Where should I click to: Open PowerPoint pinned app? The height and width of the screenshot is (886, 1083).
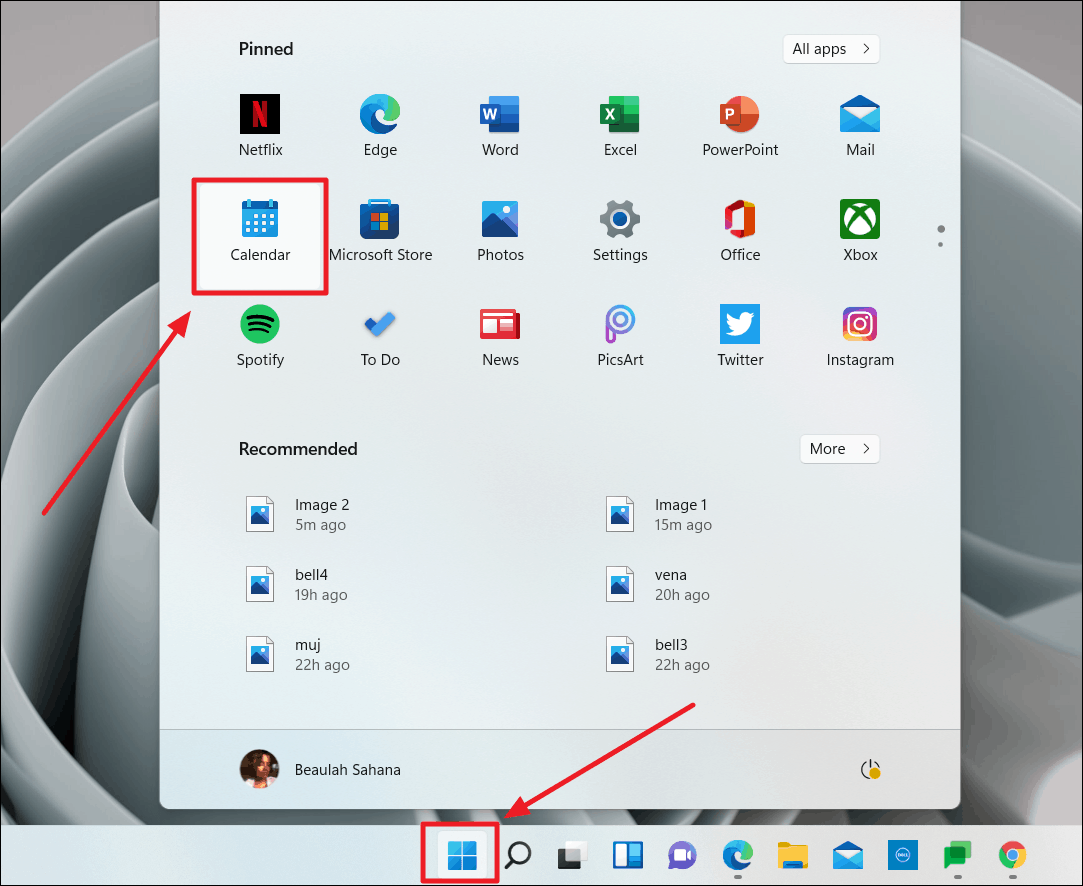click(740, 126)
